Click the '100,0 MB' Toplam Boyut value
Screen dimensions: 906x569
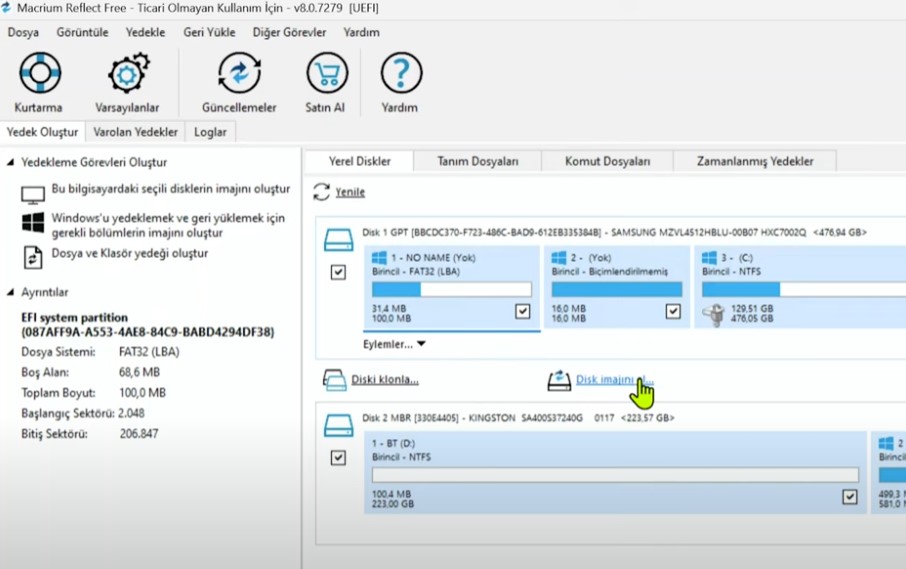pos(142,393)
